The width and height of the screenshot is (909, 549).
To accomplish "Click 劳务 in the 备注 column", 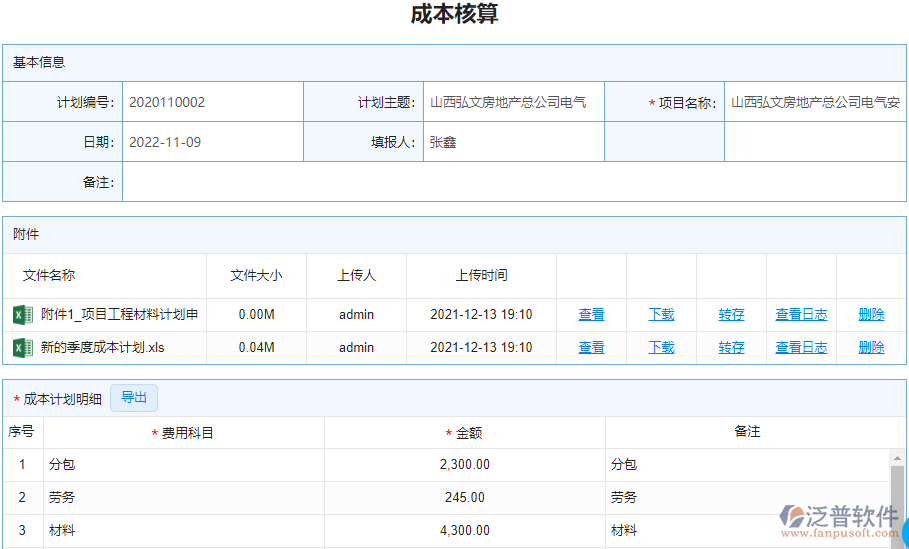I will click(624, 498).
